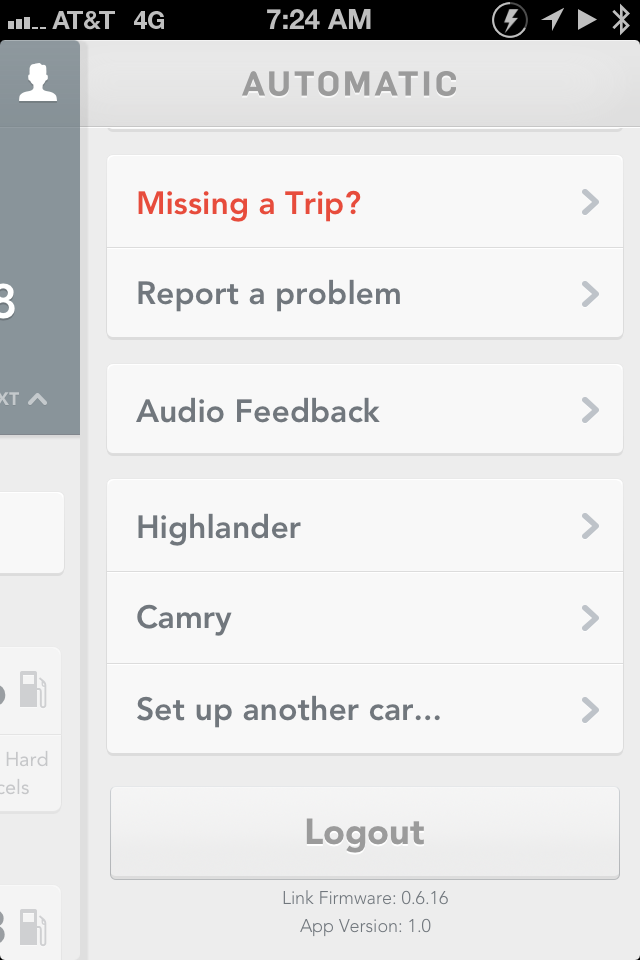Tap the upper fuel pump icon
Screen dimensions: 640x960
point(33,689)
